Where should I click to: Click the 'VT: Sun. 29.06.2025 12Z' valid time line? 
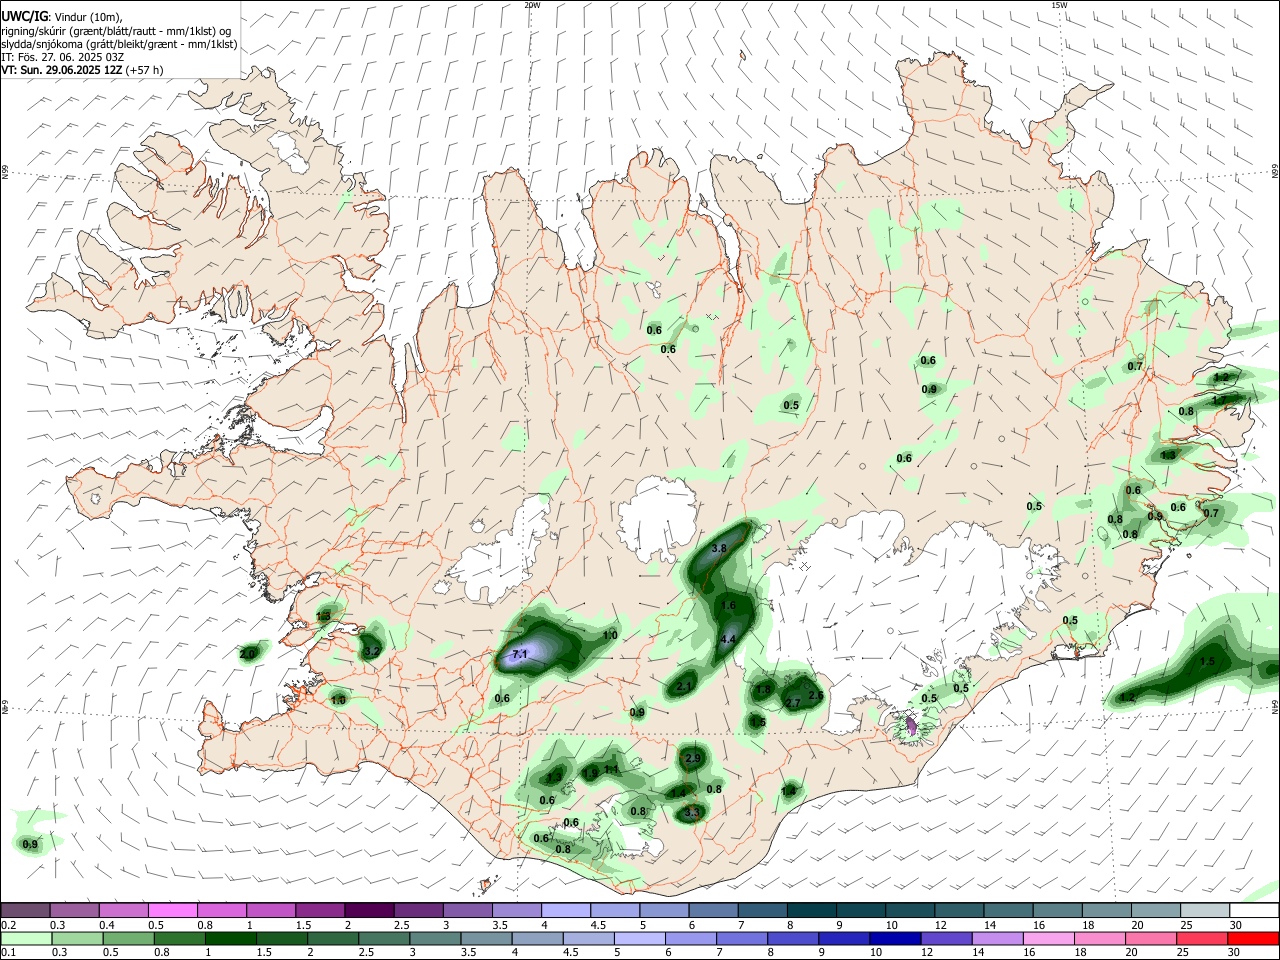[x=82, y=70]
